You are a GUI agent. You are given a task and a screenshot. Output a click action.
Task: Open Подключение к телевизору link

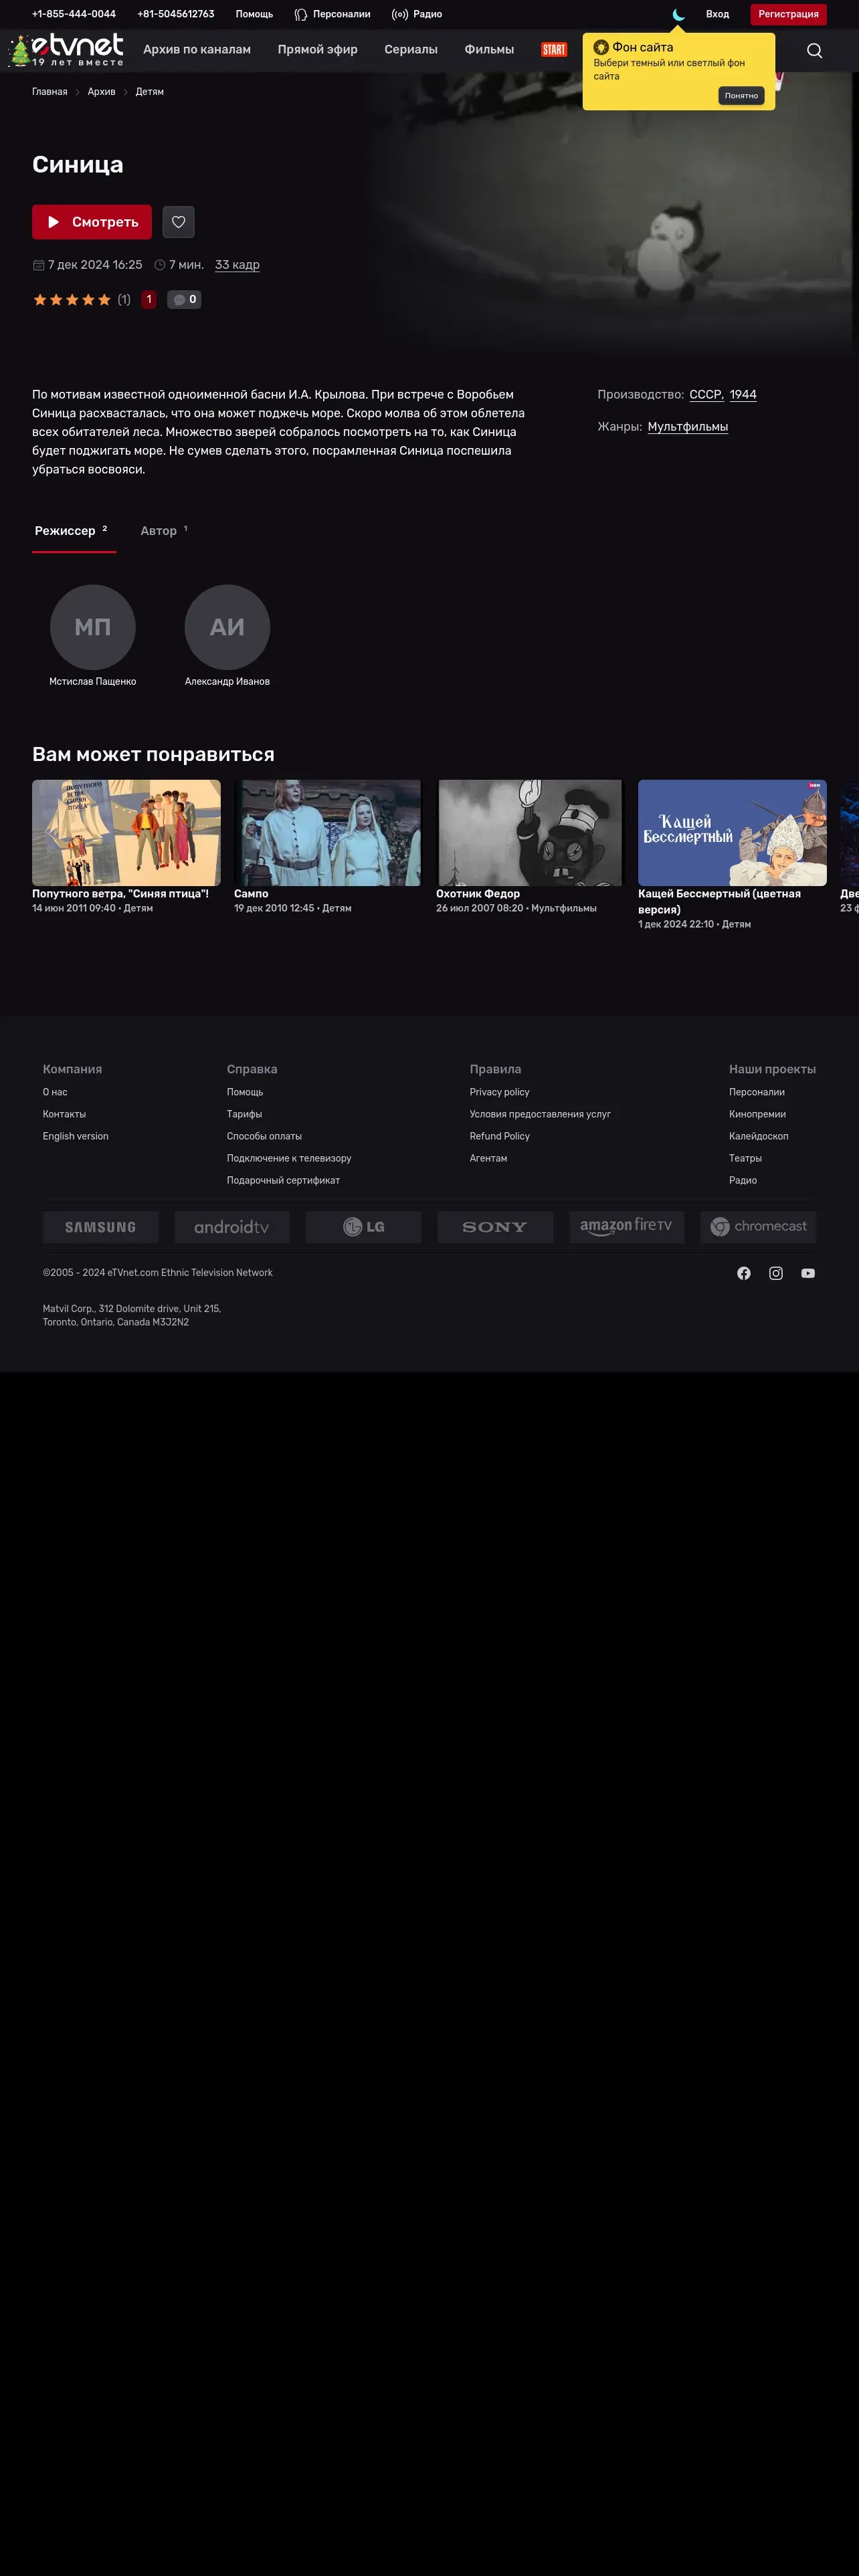coord(289,1158)
